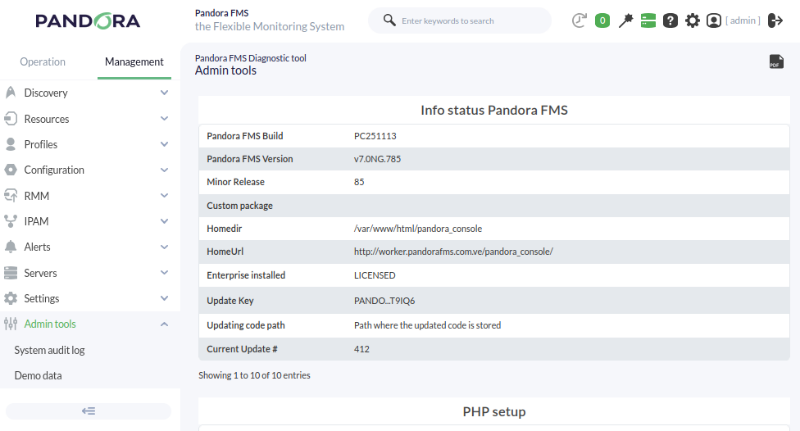Click the Admin tools menu label
Viewport: 800px width, 431px height.
pos(50,324)
